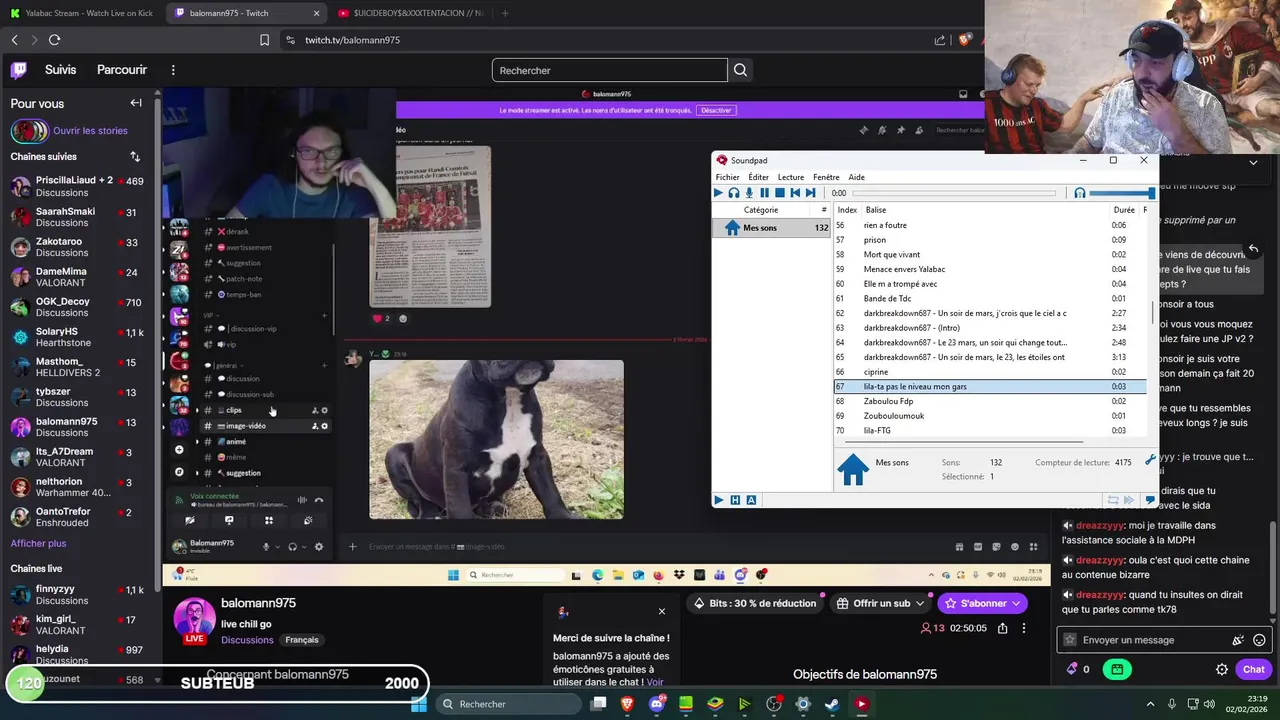
Task: Pause the sound in Soundpad
Action: [x=765, y=193]
